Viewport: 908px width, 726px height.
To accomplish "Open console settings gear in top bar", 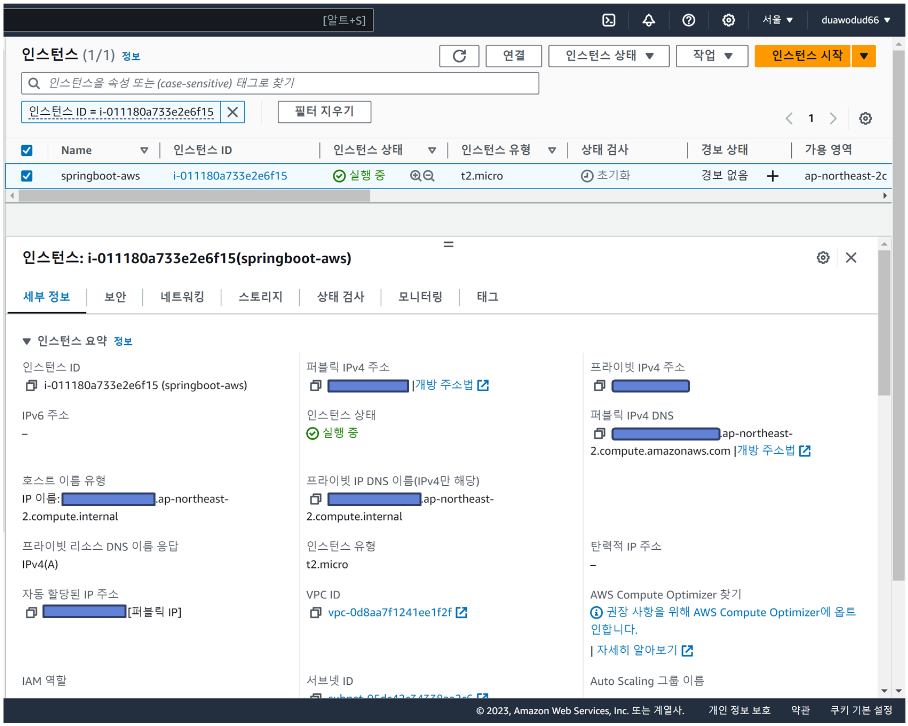I will 728,20.
